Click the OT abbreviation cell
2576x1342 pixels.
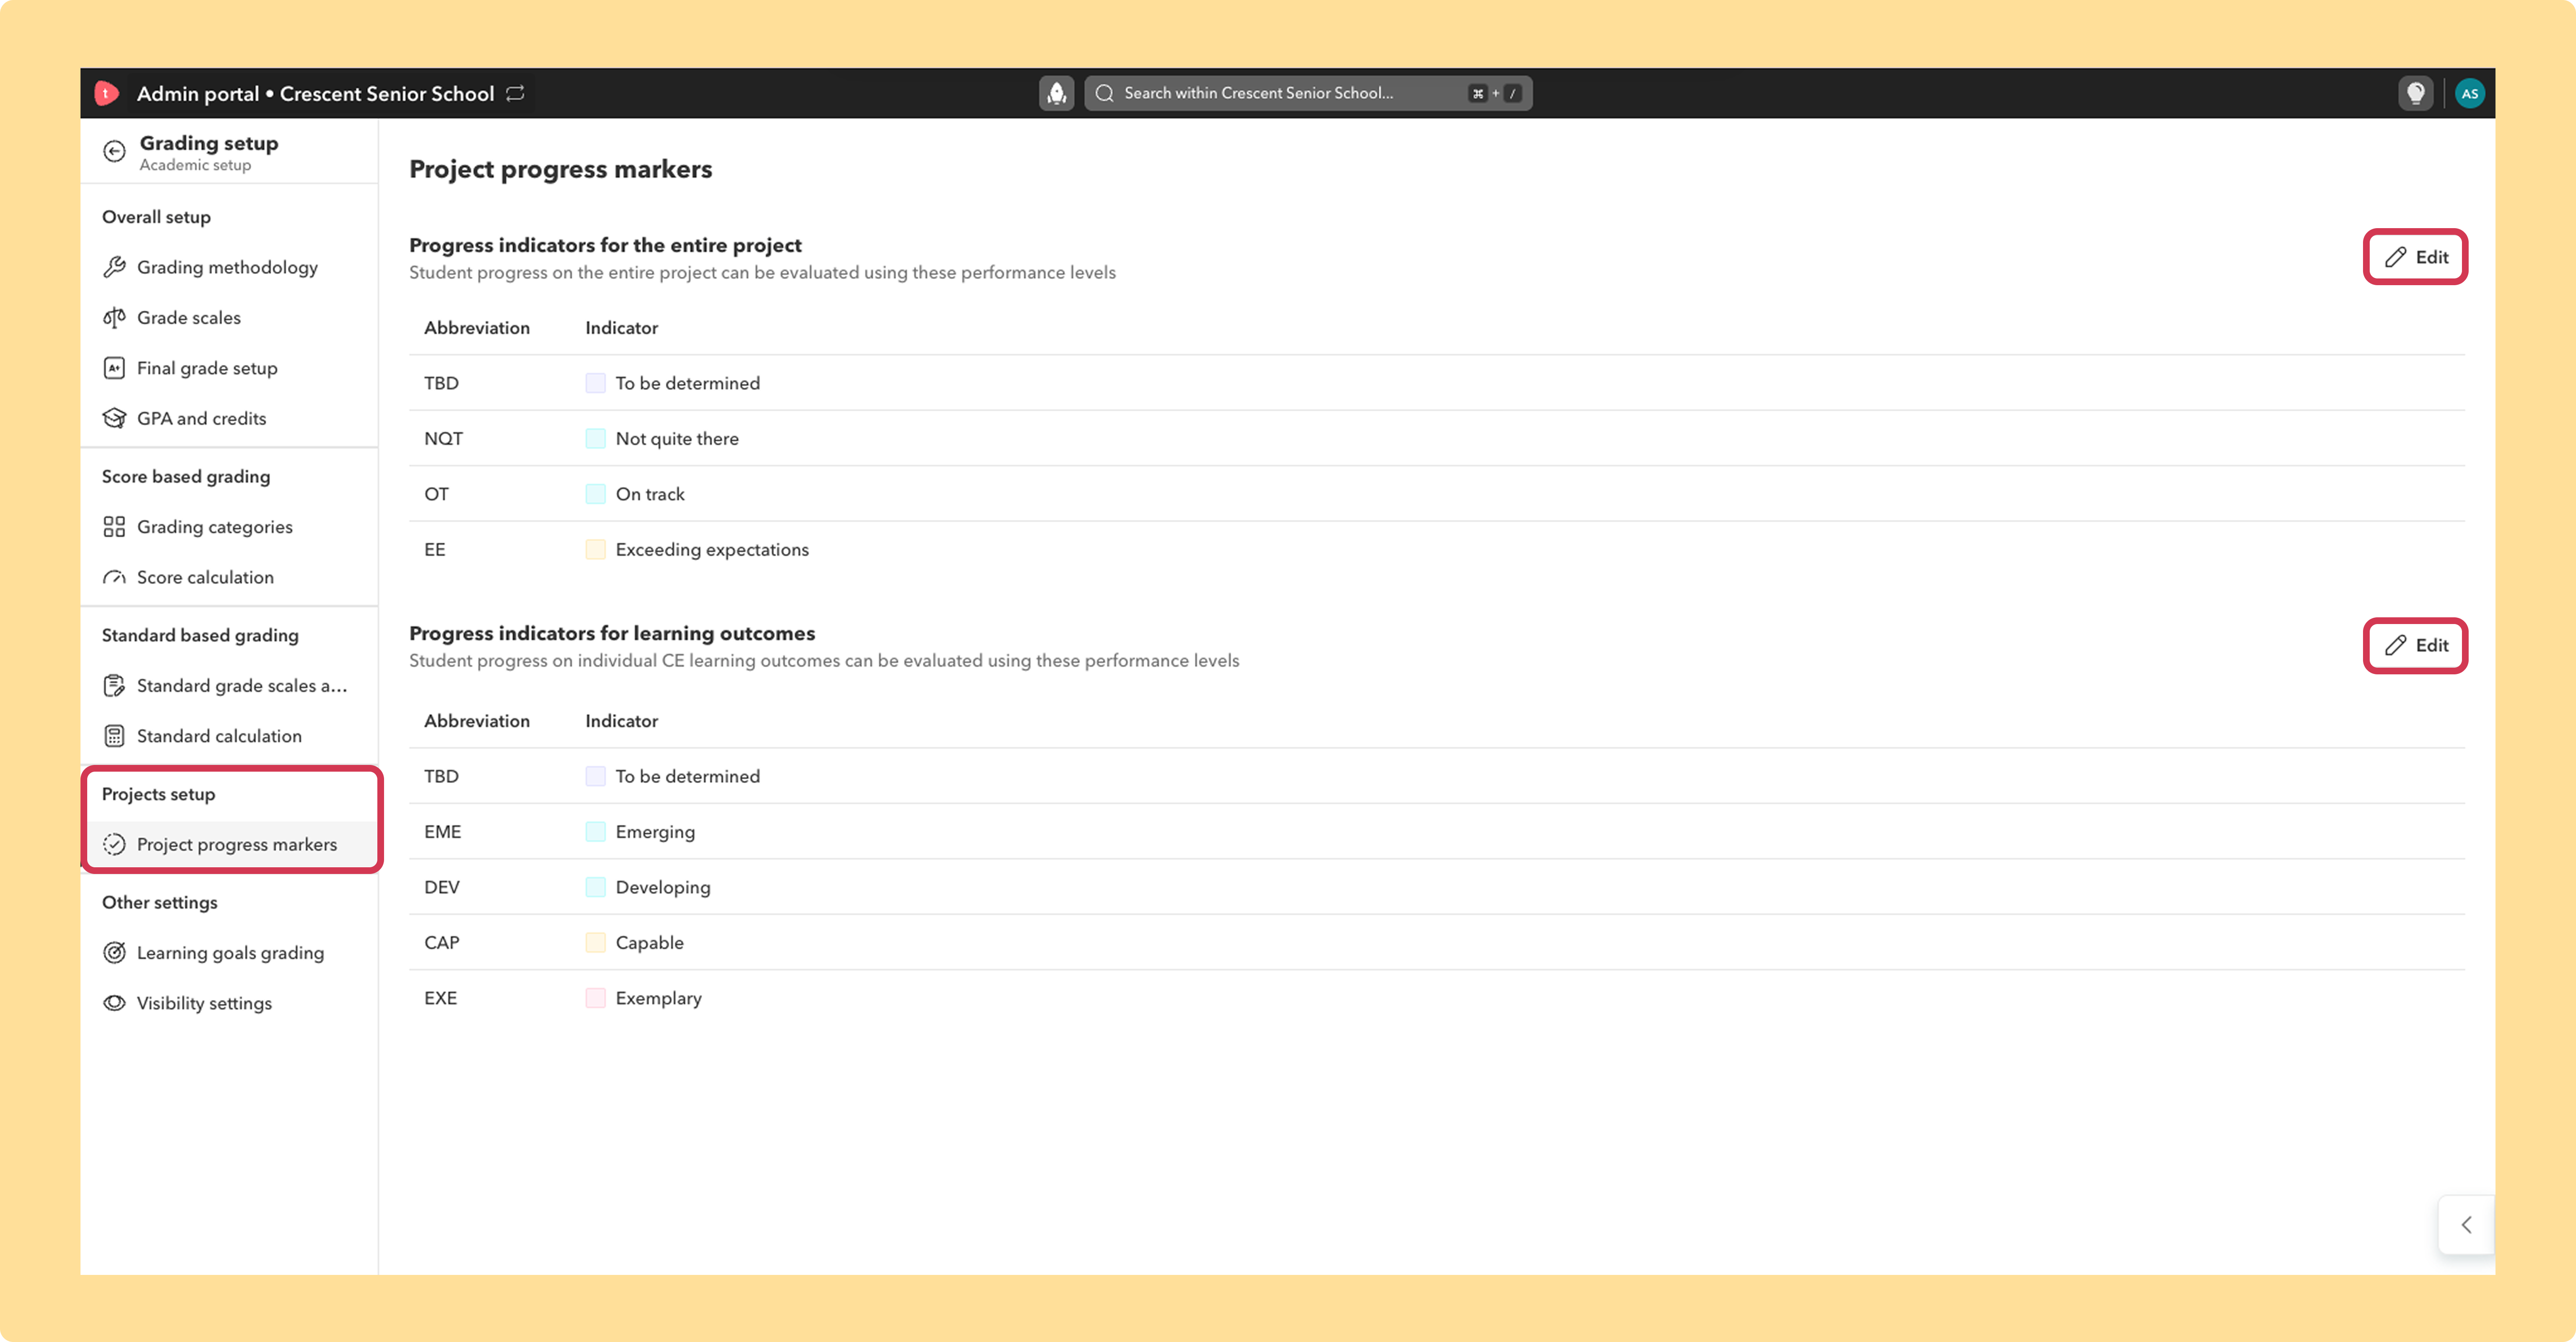tap(436, 494)
